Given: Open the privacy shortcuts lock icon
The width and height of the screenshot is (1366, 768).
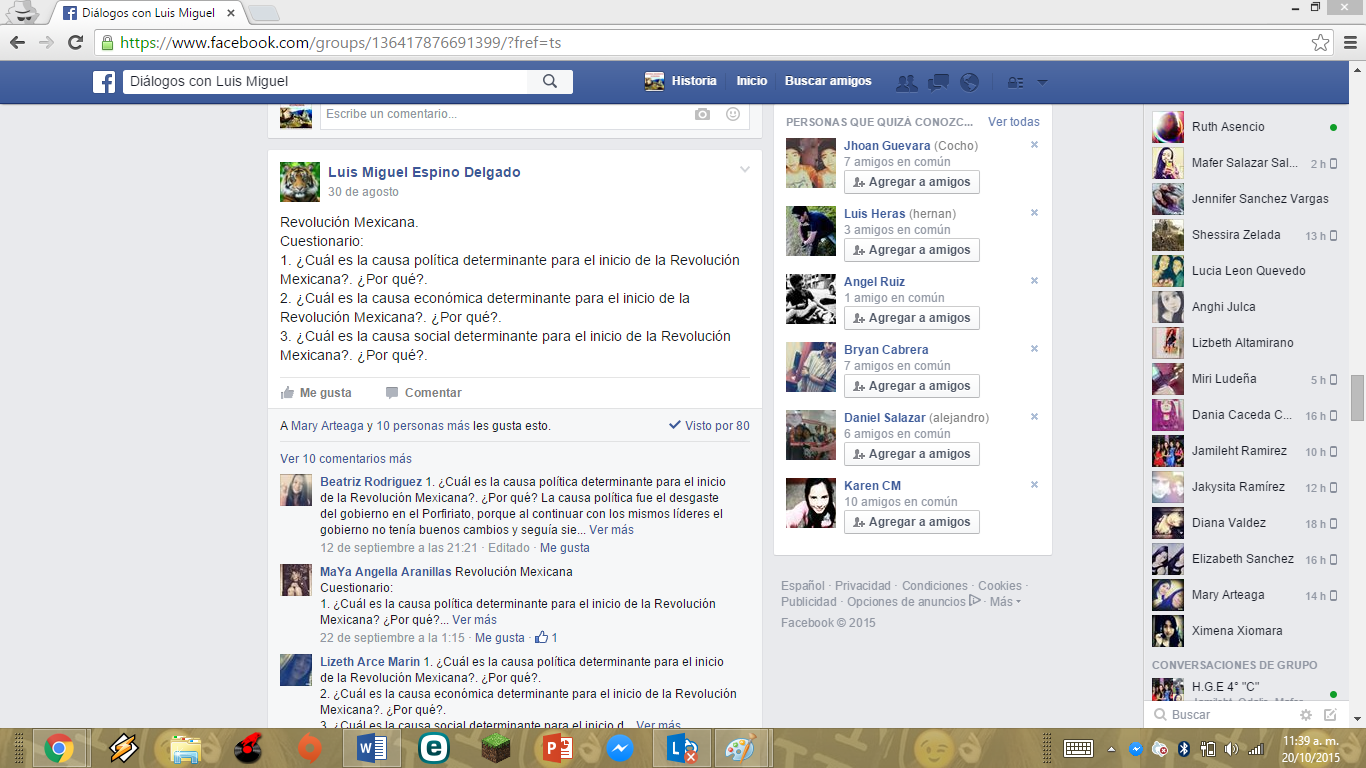Looking at the screenshot, I should pyautogui.click(x=1015, y=83).
